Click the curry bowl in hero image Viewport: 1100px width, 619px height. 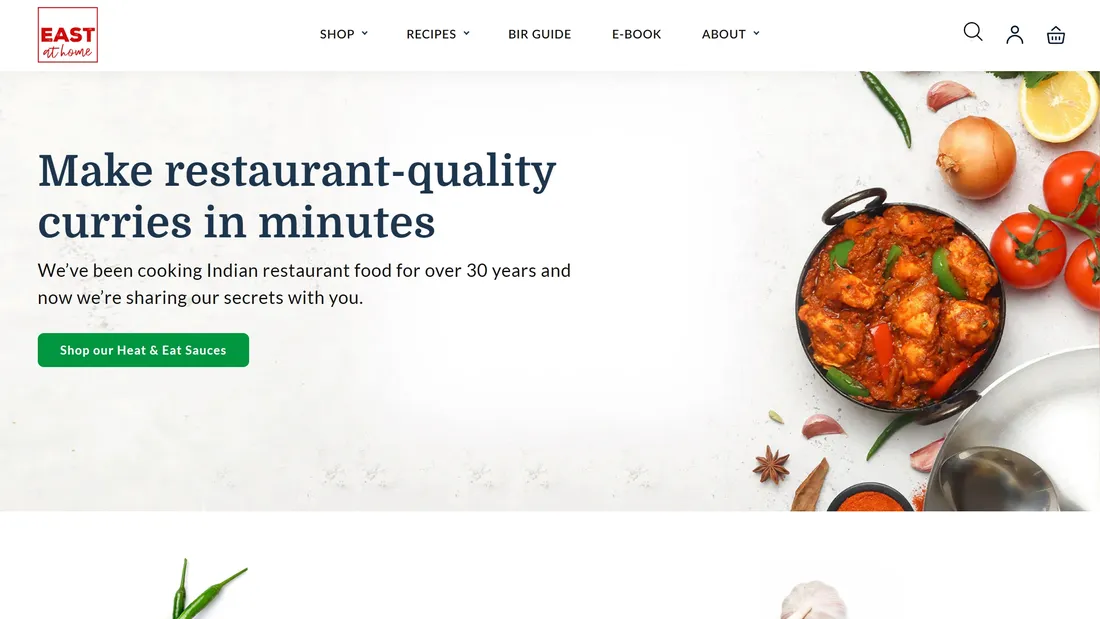pyautogui.click(x=901, y=304)
